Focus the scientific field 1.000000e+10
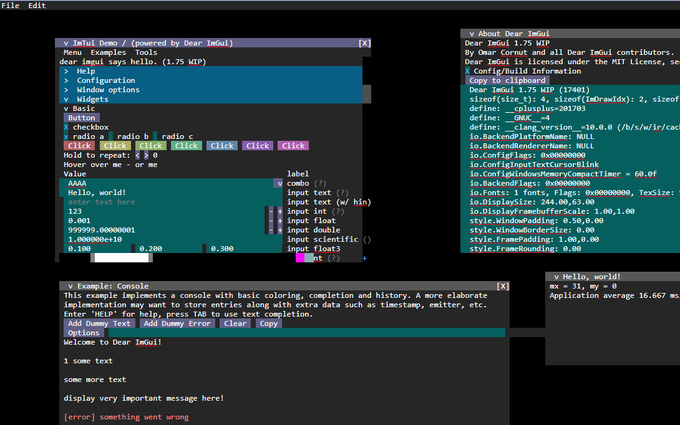680x425 pixels. 171,239
